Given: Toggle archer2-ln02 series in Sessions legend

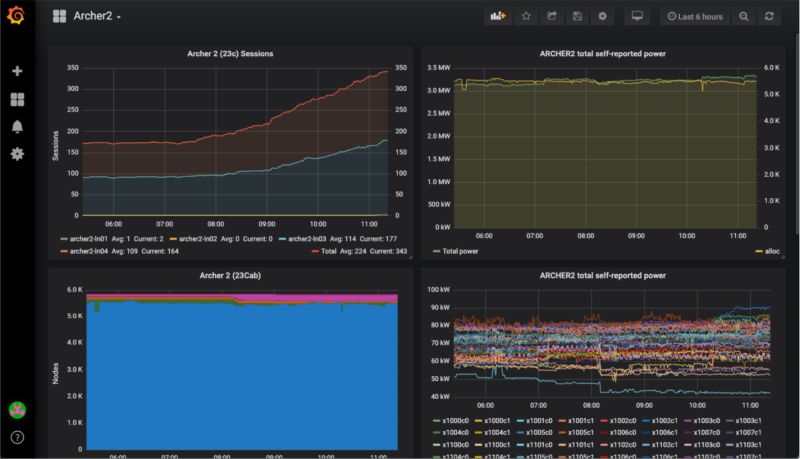Looking at the screenshot, I should pyautogui.click(x=197, y=239).
